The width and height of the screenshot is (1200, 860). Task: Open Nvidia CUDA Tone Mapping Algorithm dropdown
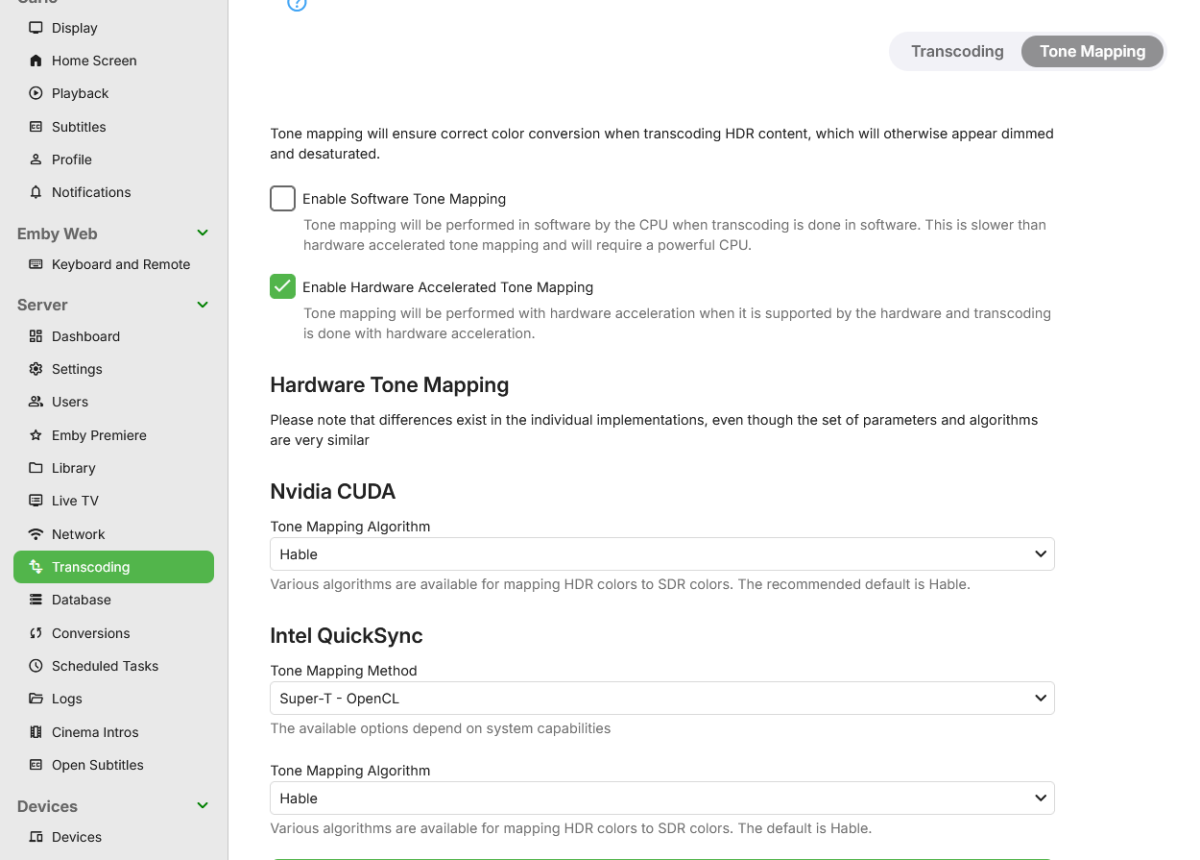[x=661, y=554]
